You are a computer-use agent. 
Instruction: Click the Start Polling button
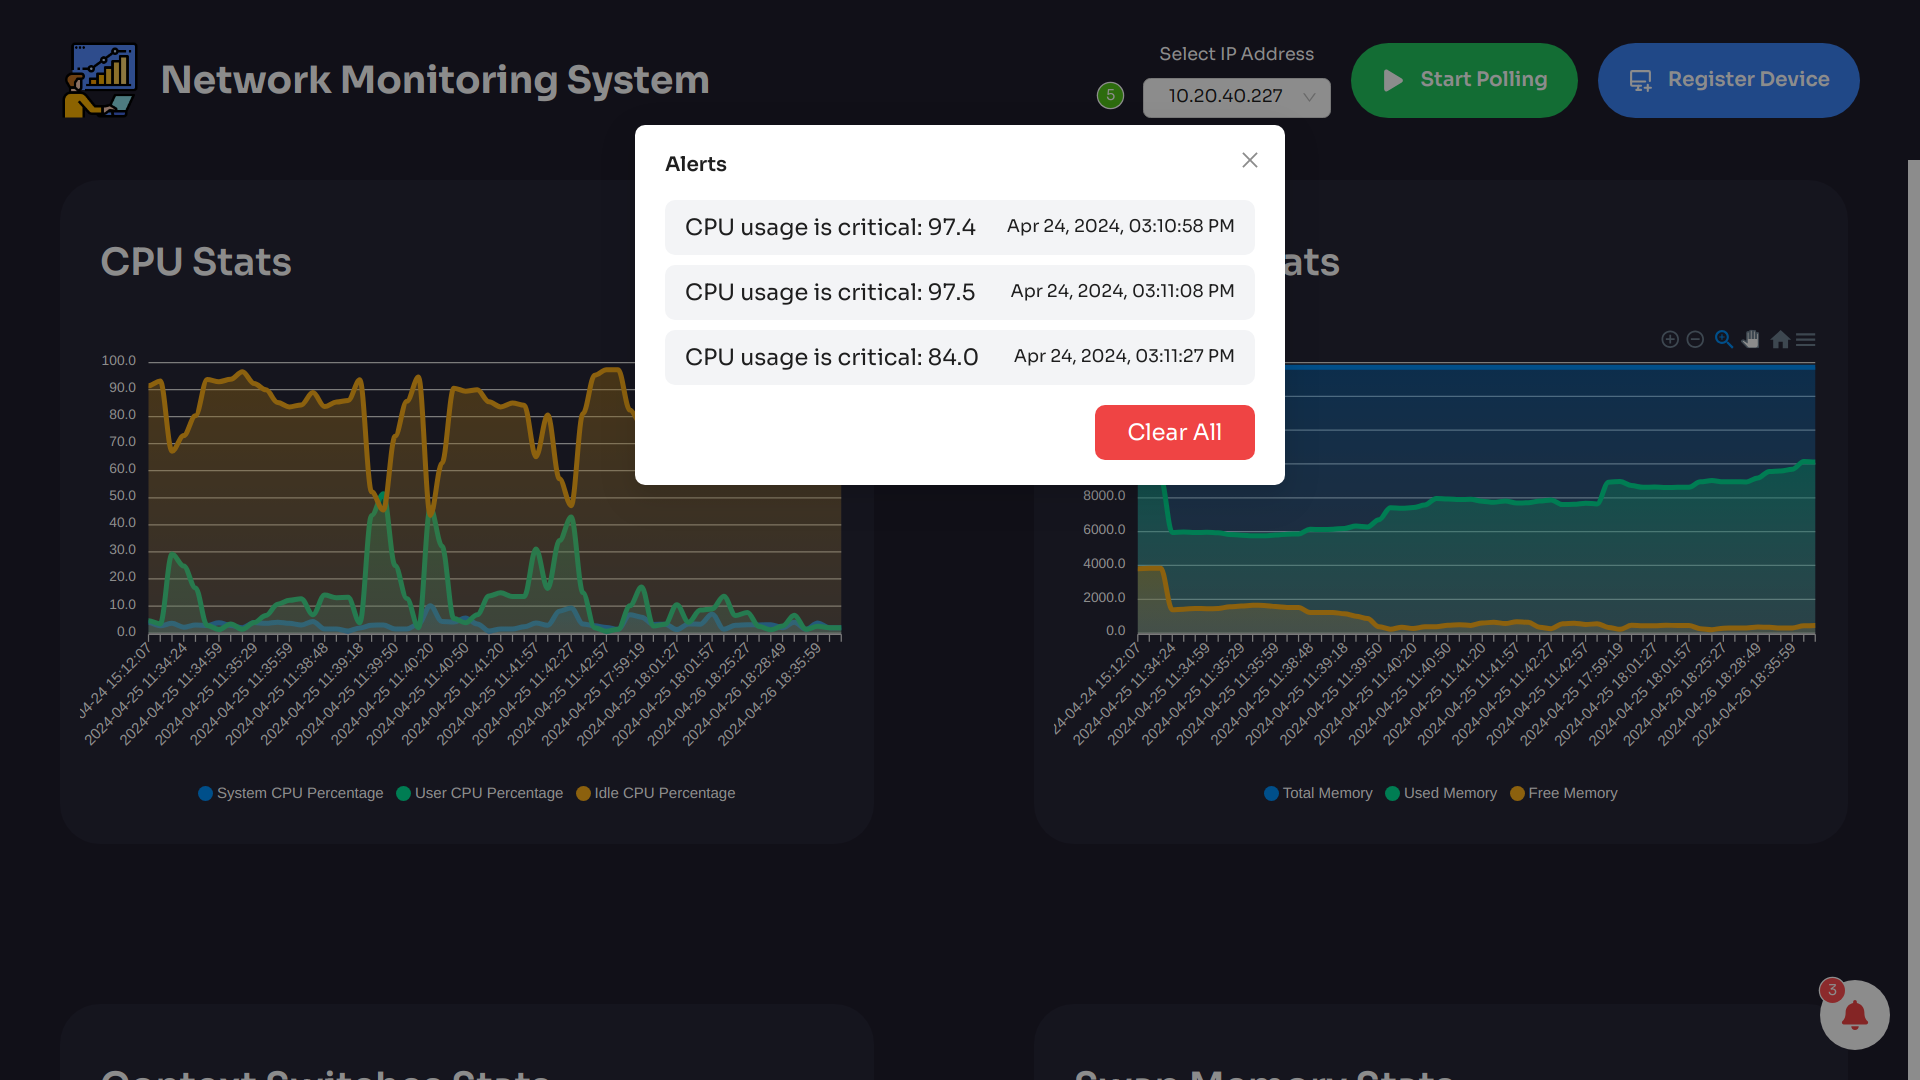click(1464, 80)
